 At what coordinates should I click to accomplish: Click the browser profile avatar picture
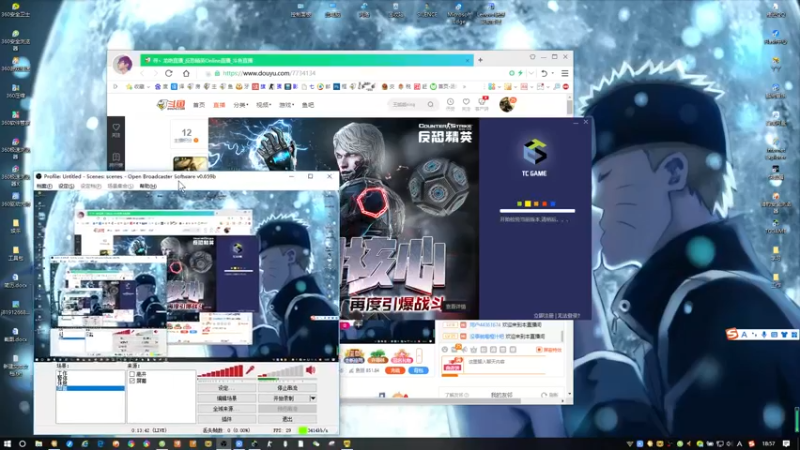(x=123, y=64)
